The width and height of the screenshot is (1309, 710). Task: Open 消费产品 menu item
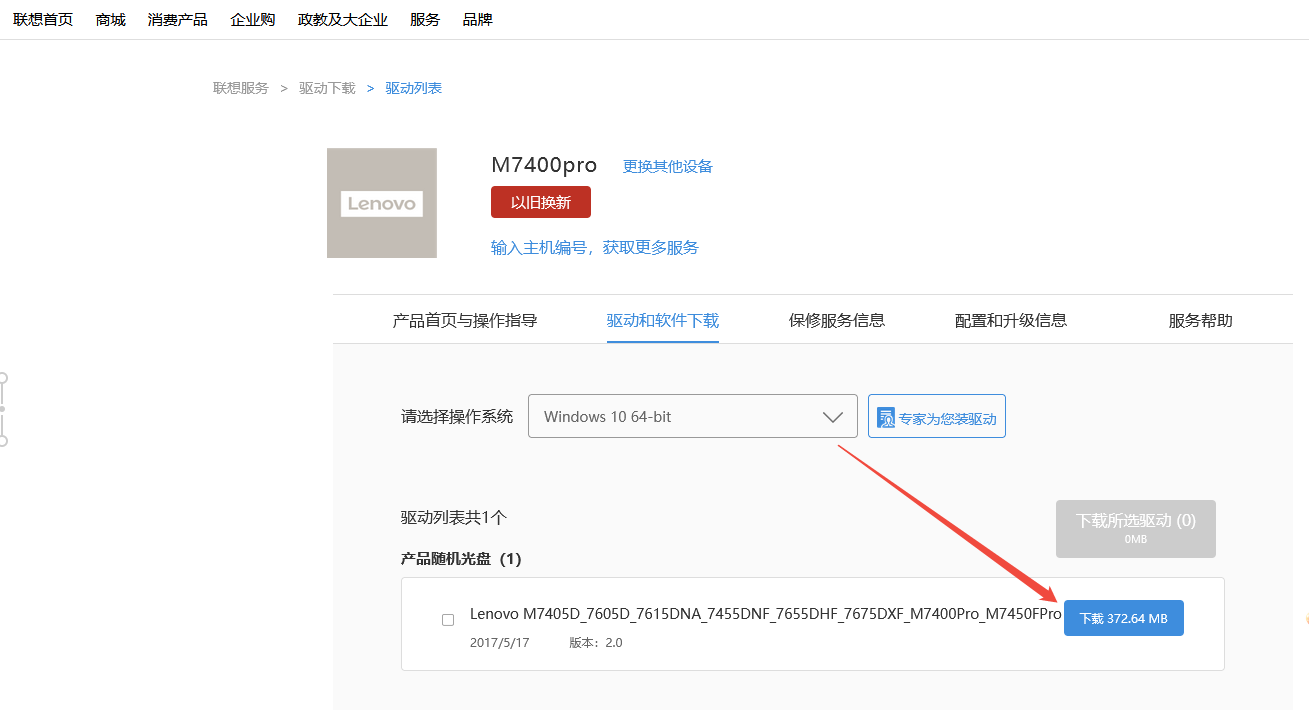coord(178,19)
